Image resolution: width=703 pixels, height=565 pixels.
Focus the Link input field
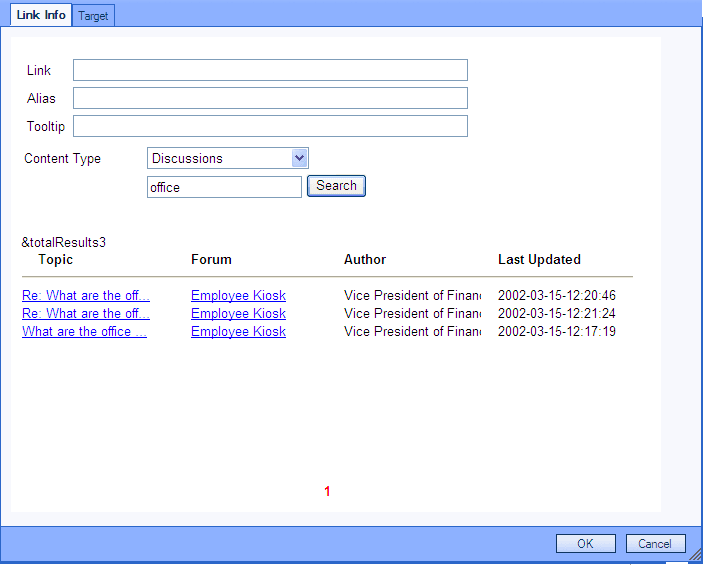[270, 70]
